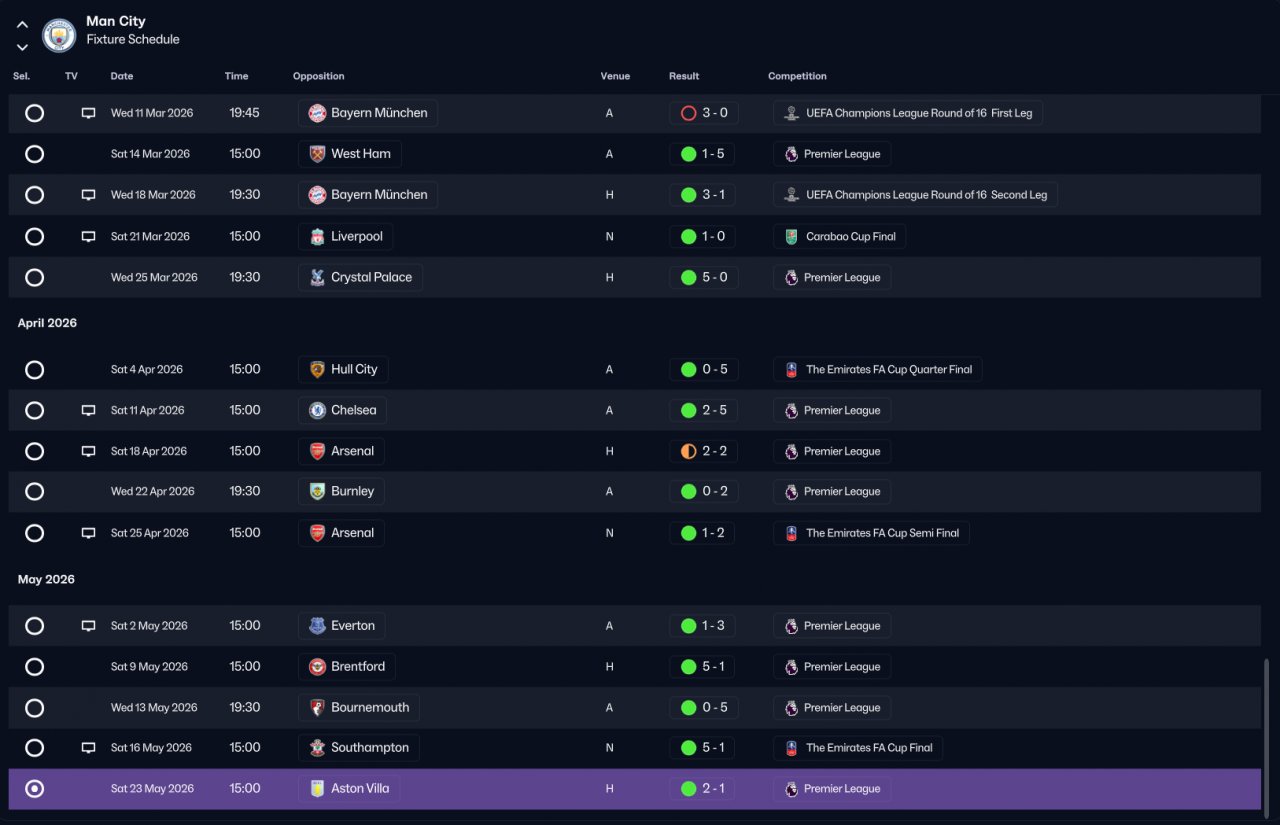
Task: Click the Hull City club badge
Action: [x=317, y=369]
